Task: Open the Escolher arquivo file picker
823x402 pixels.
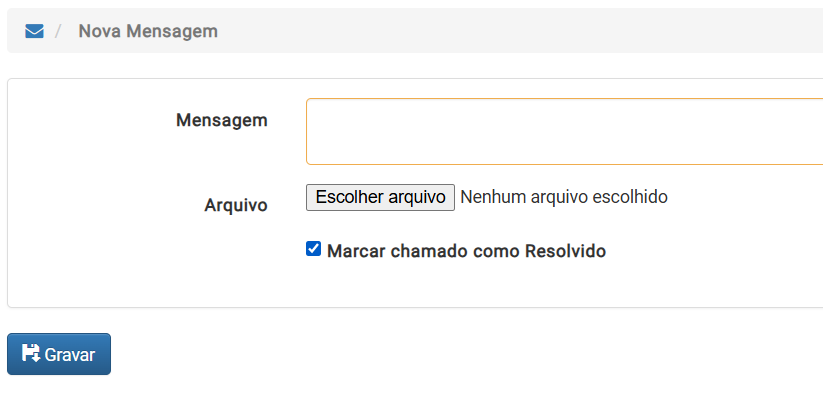Action: pyautogui.click(x=380, y=197)
